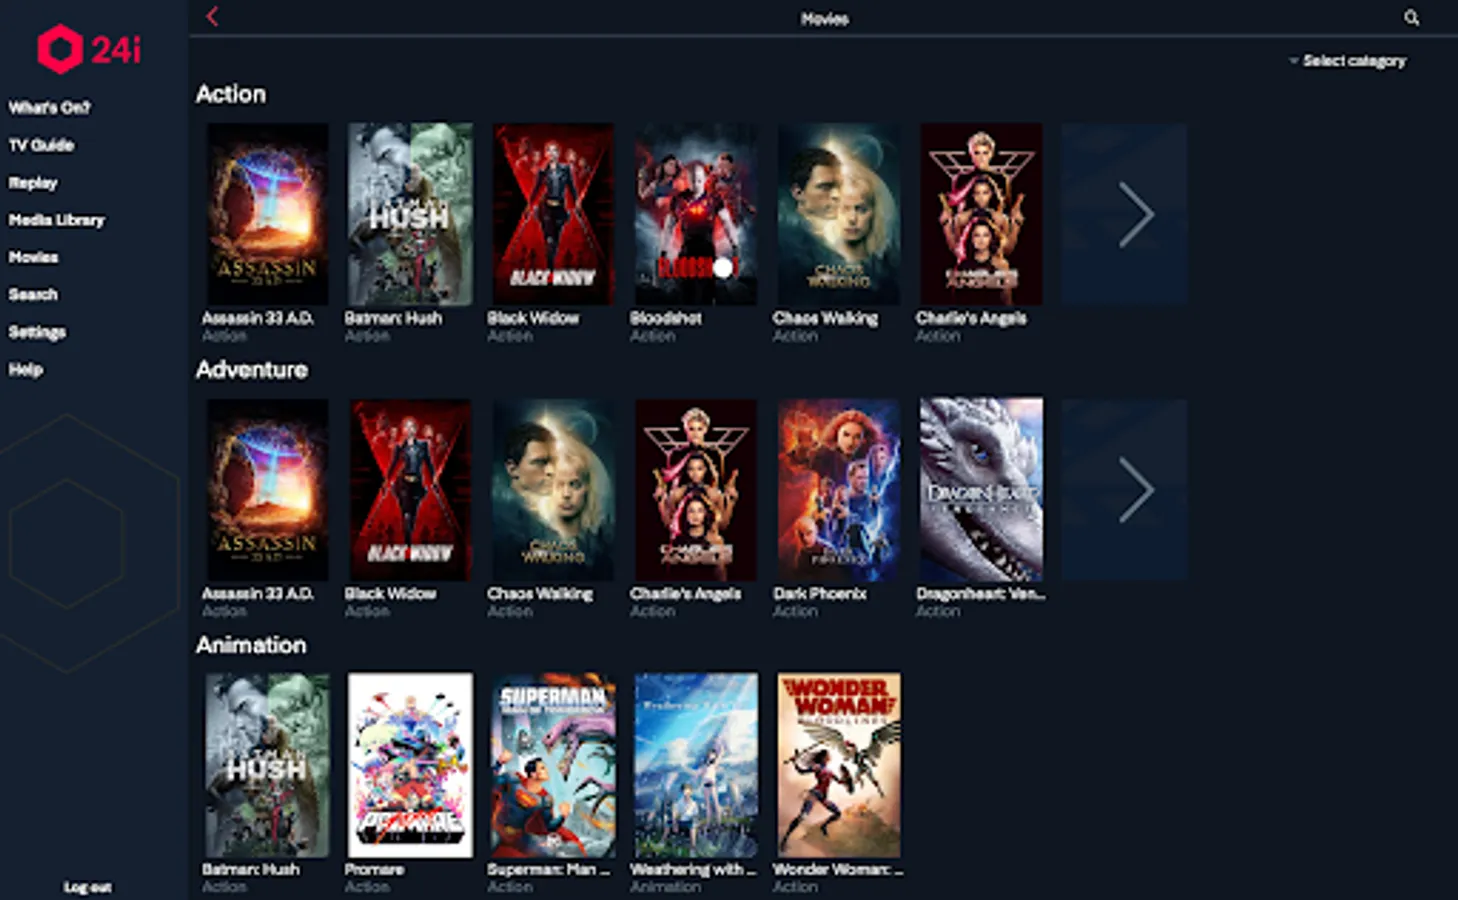
Task: Click the Dark Phoenix title text
Action: 820,594
